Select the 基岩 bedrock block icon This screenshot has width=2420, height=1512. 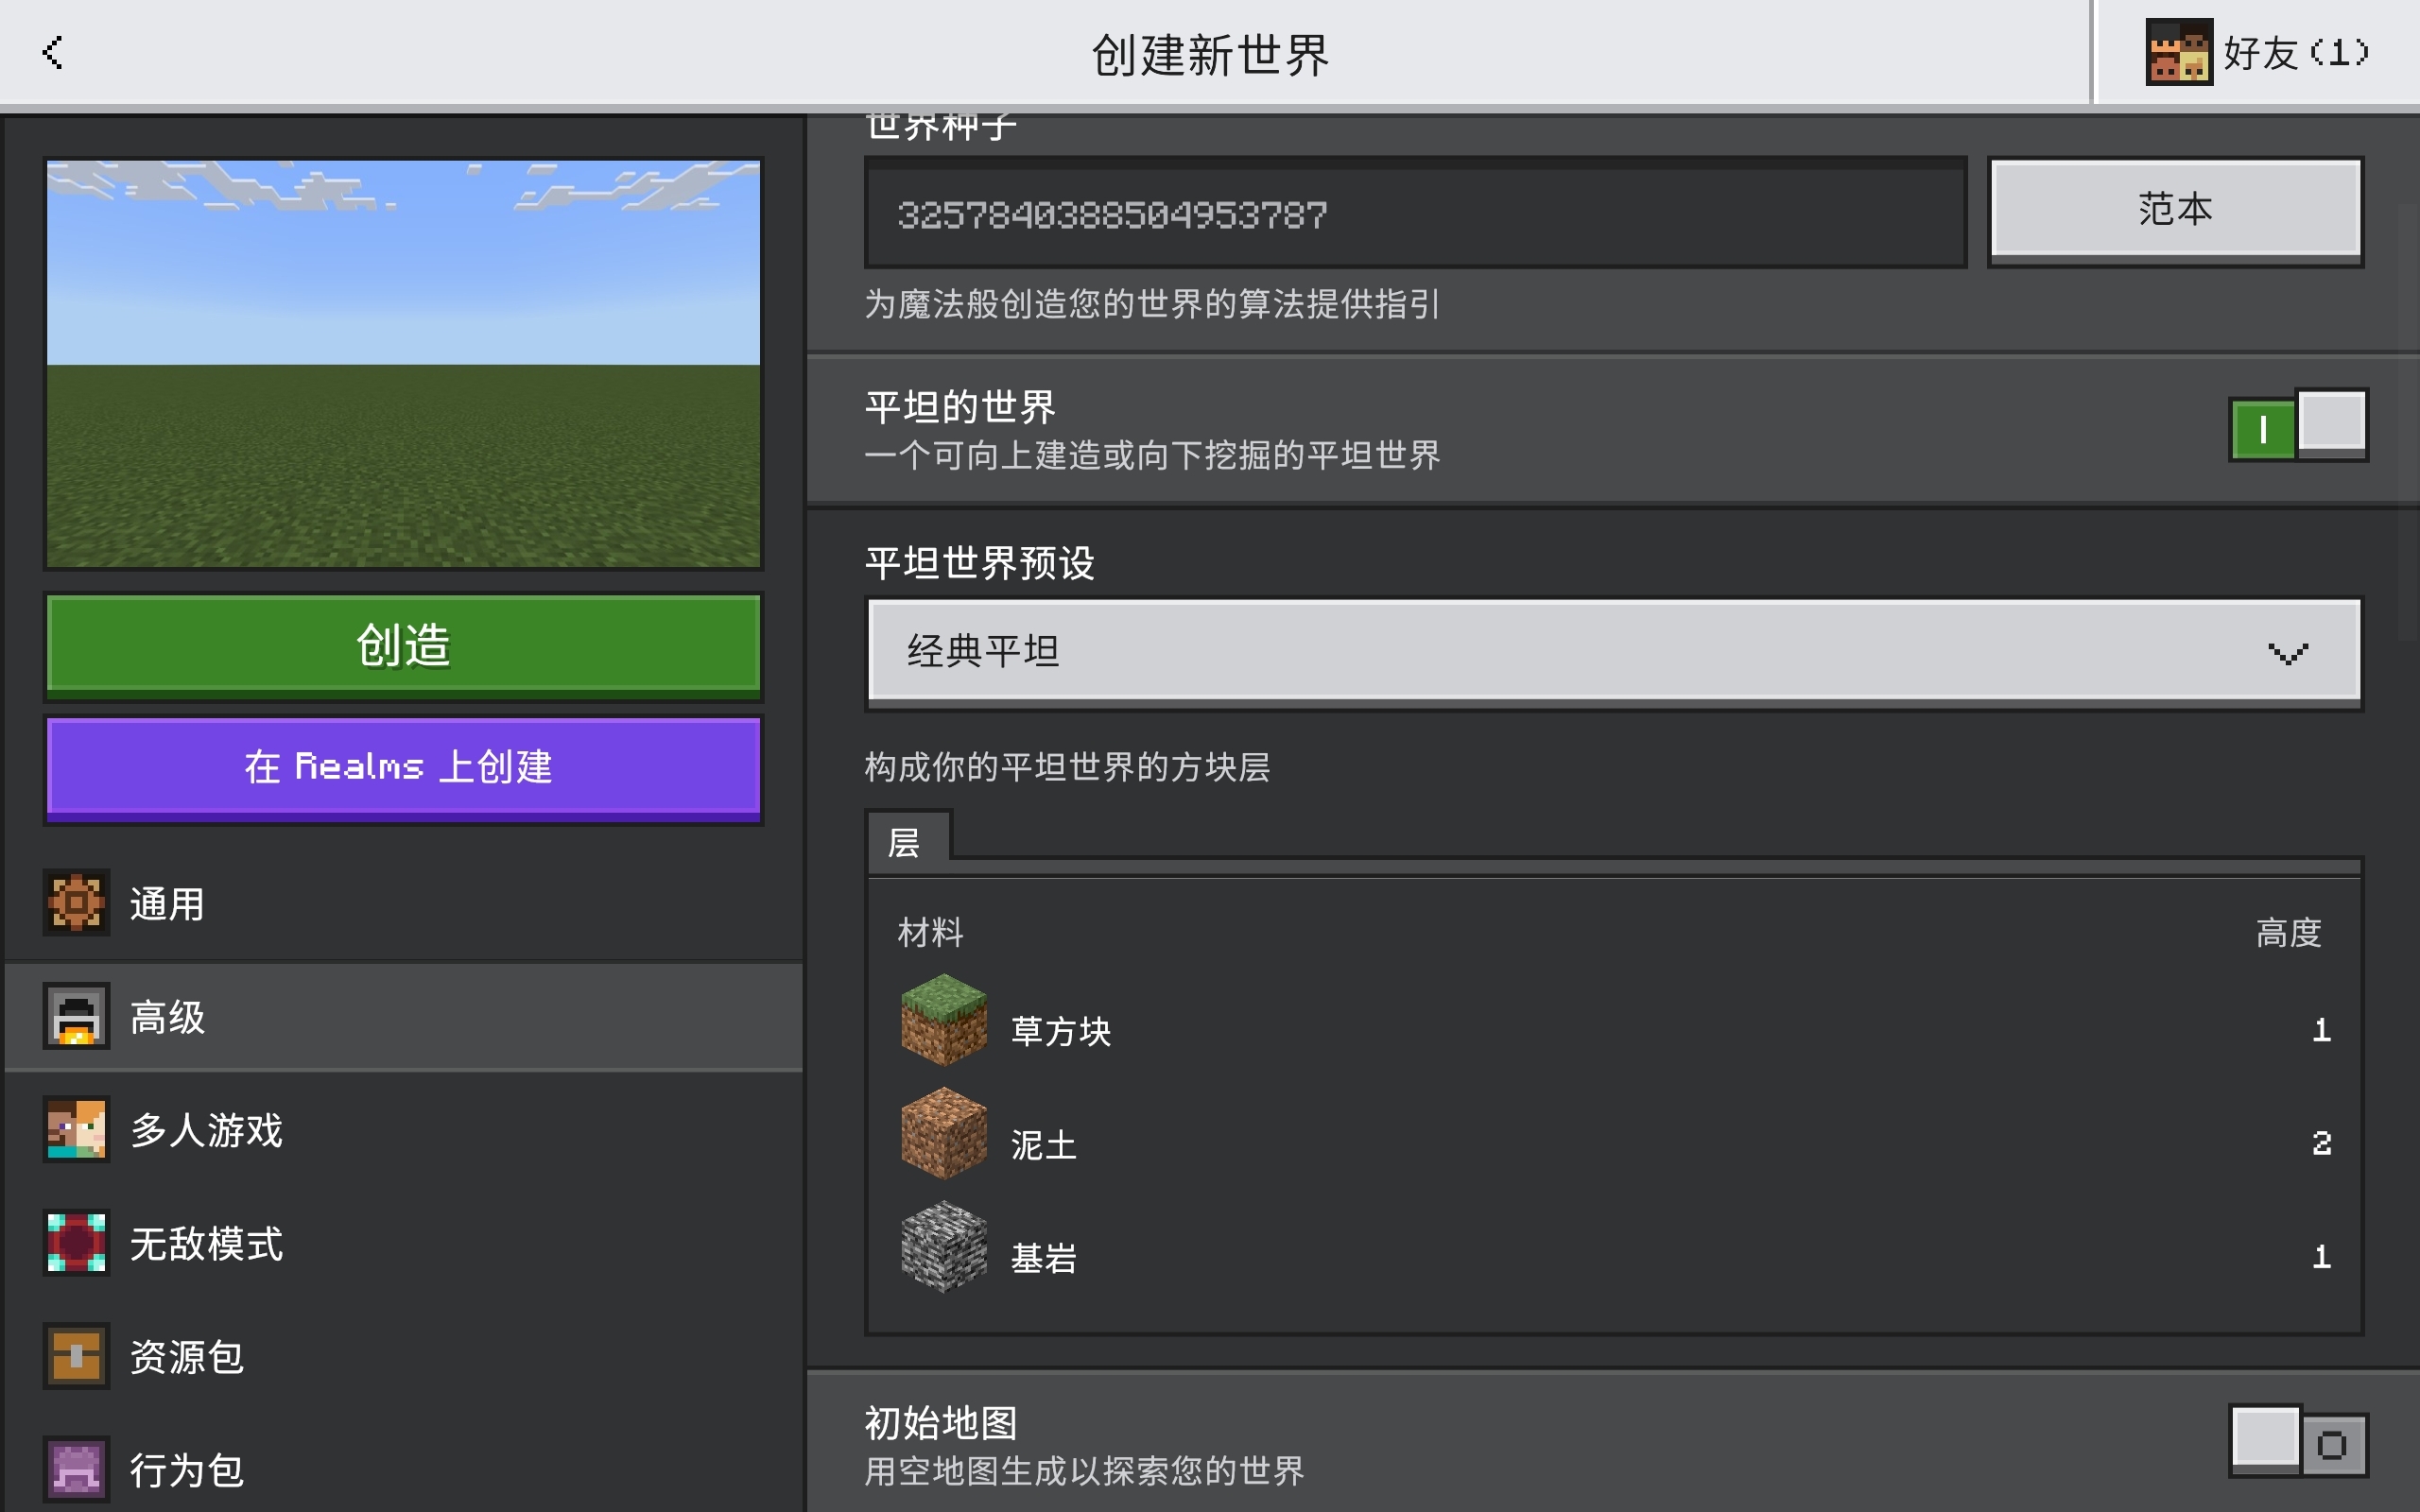944,1247
